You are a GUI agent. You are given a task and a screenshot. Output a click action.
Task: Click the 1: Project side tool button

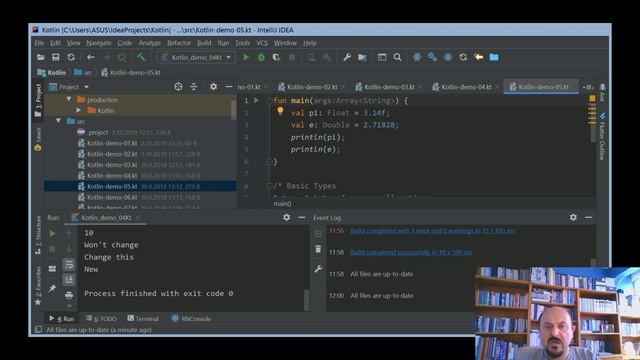pos(38,100)
